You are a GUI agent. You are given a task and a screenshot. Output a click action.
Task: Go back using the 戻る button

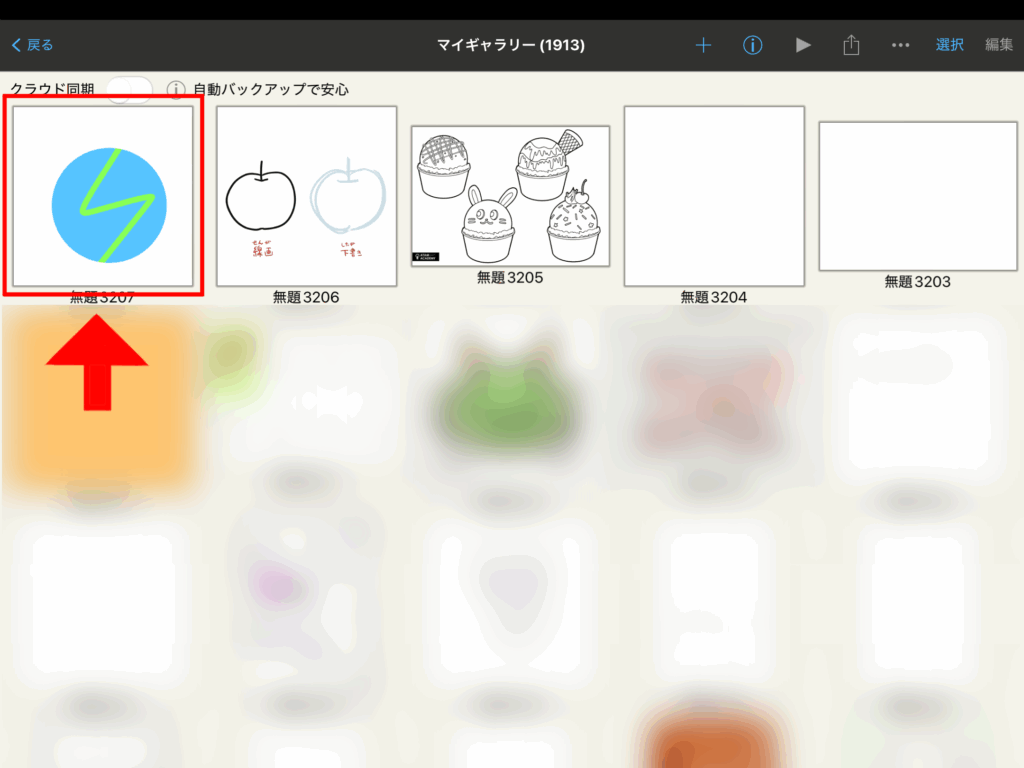tap(32, 45)
